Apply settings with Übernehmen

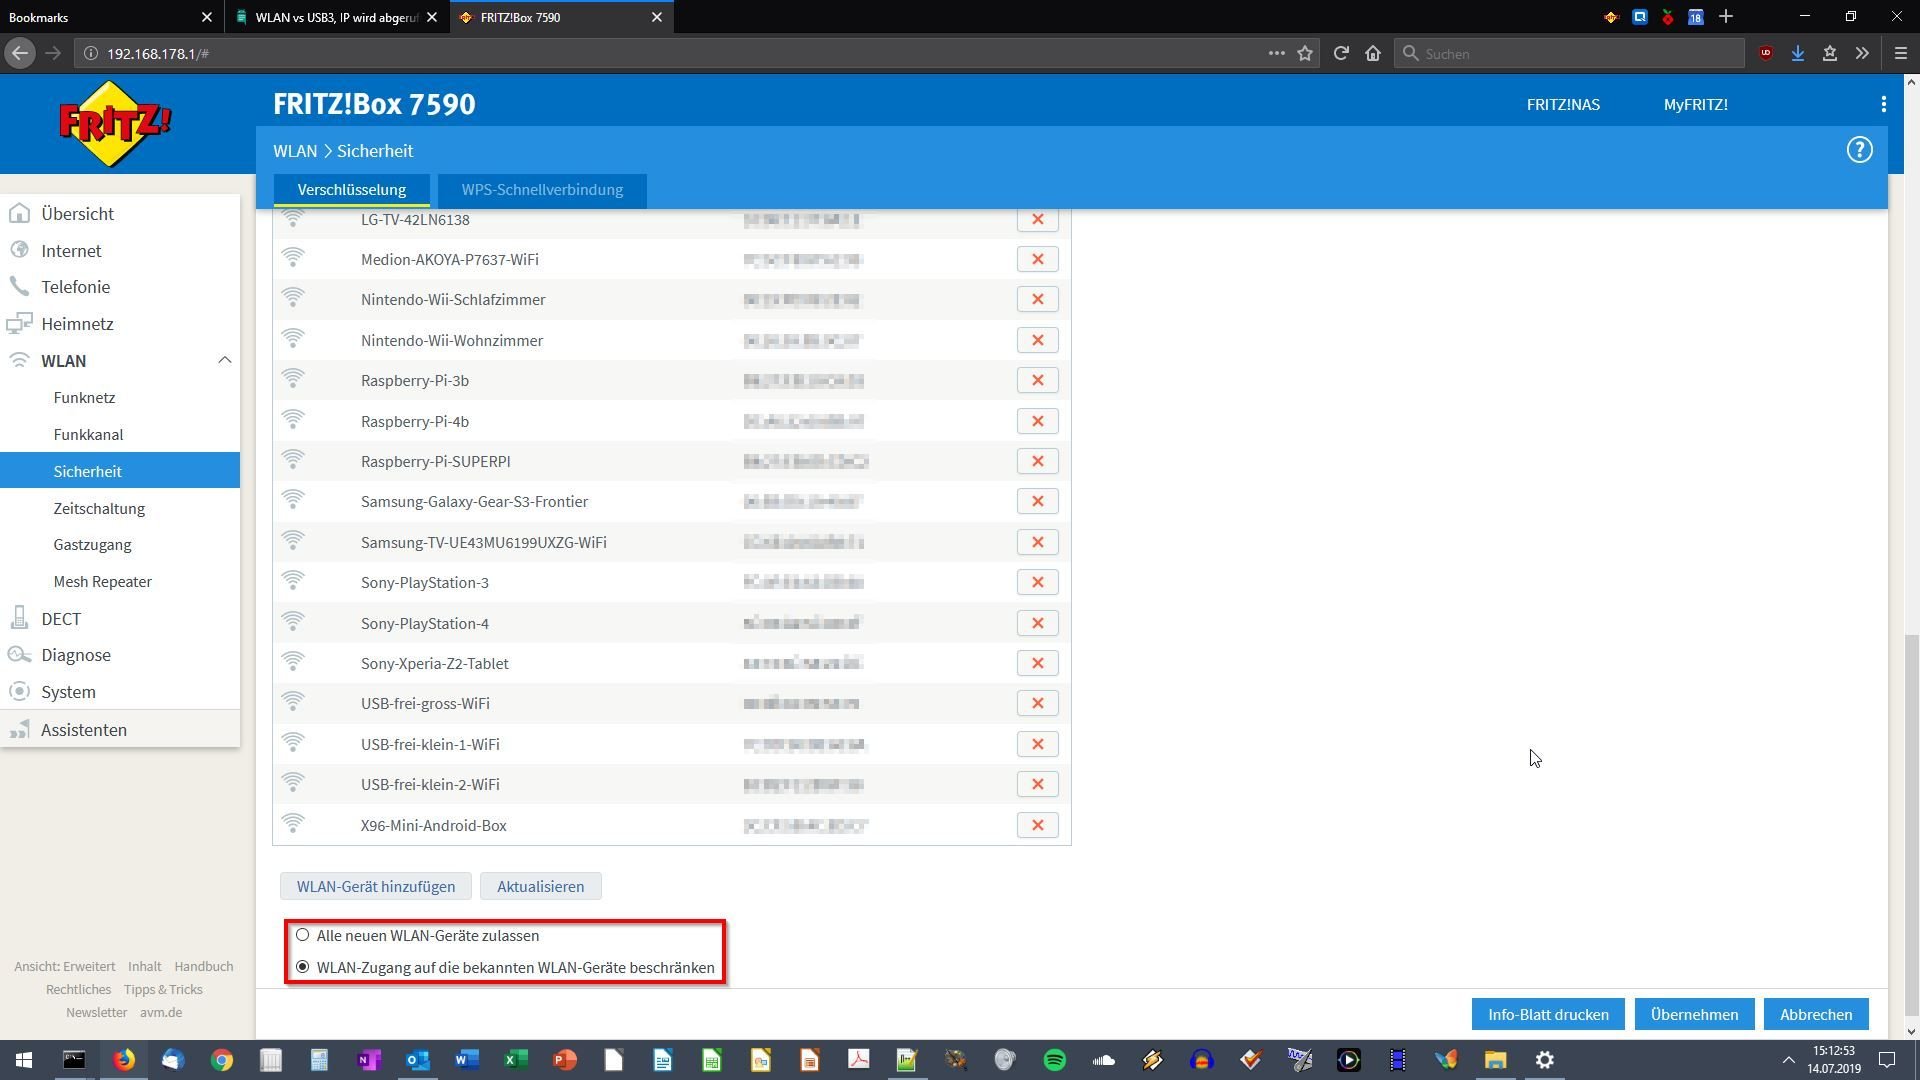[x=1694, y=1014]
